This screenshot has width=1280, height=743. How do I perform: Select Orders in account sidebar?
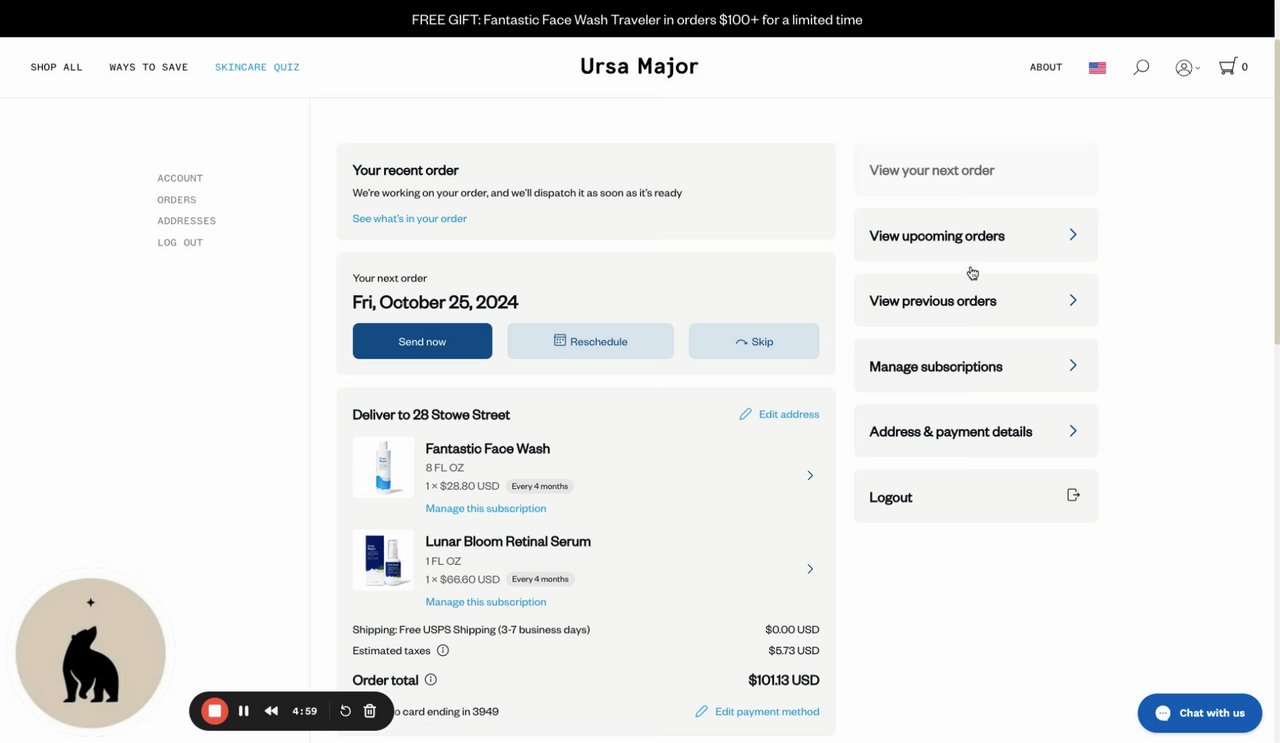pyautogui.click(x=177, y=200)
